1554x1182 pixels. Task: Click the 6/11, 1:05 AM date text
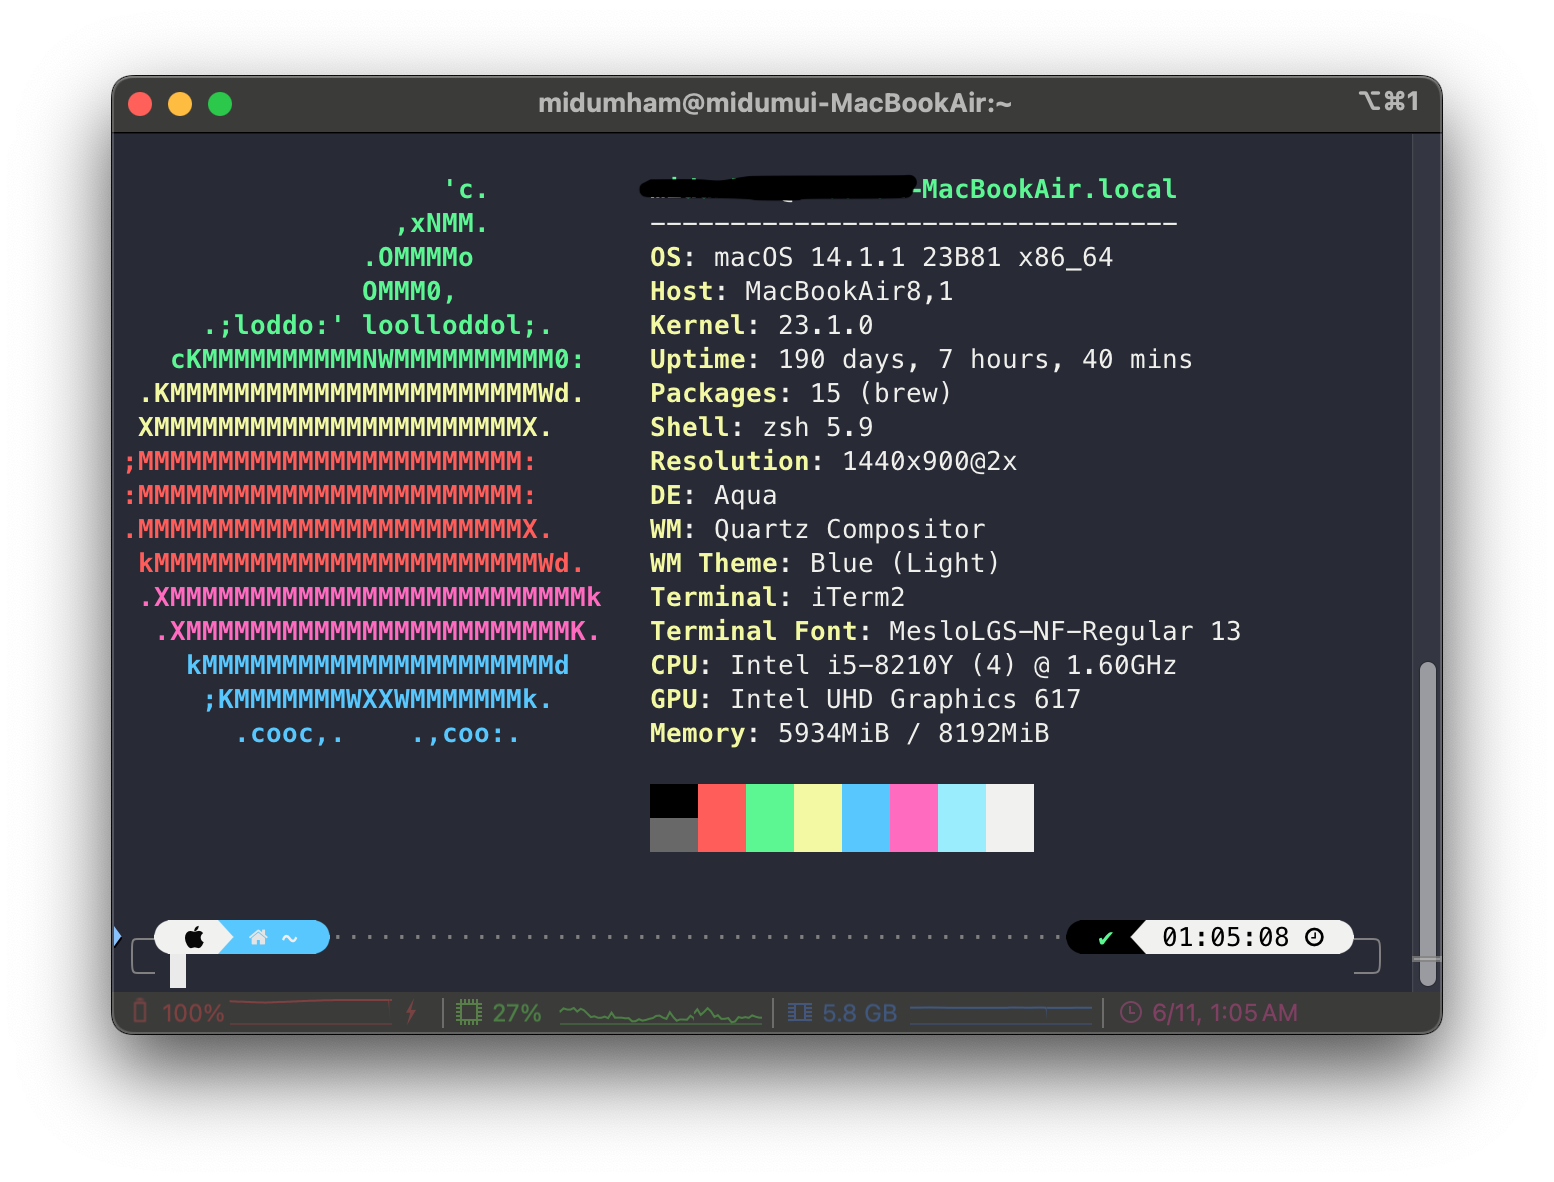[x=1225, y=1013]
